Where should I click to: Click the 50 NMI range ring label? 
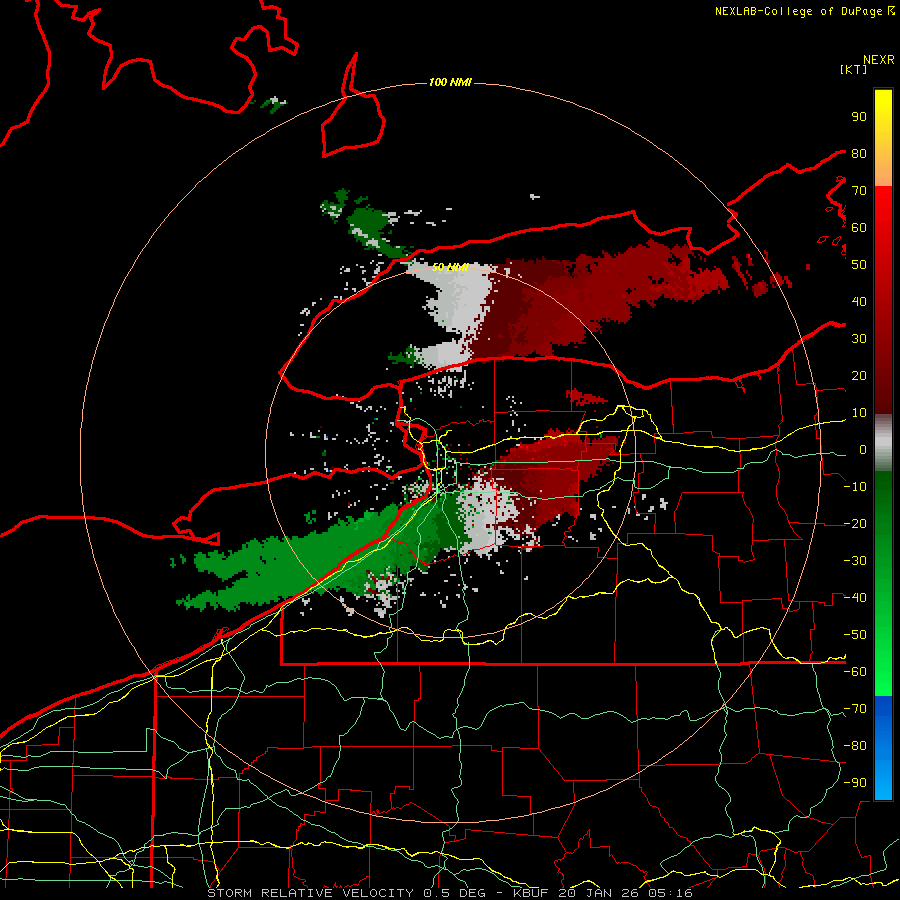pyautogui.click(x=450, y=267)
